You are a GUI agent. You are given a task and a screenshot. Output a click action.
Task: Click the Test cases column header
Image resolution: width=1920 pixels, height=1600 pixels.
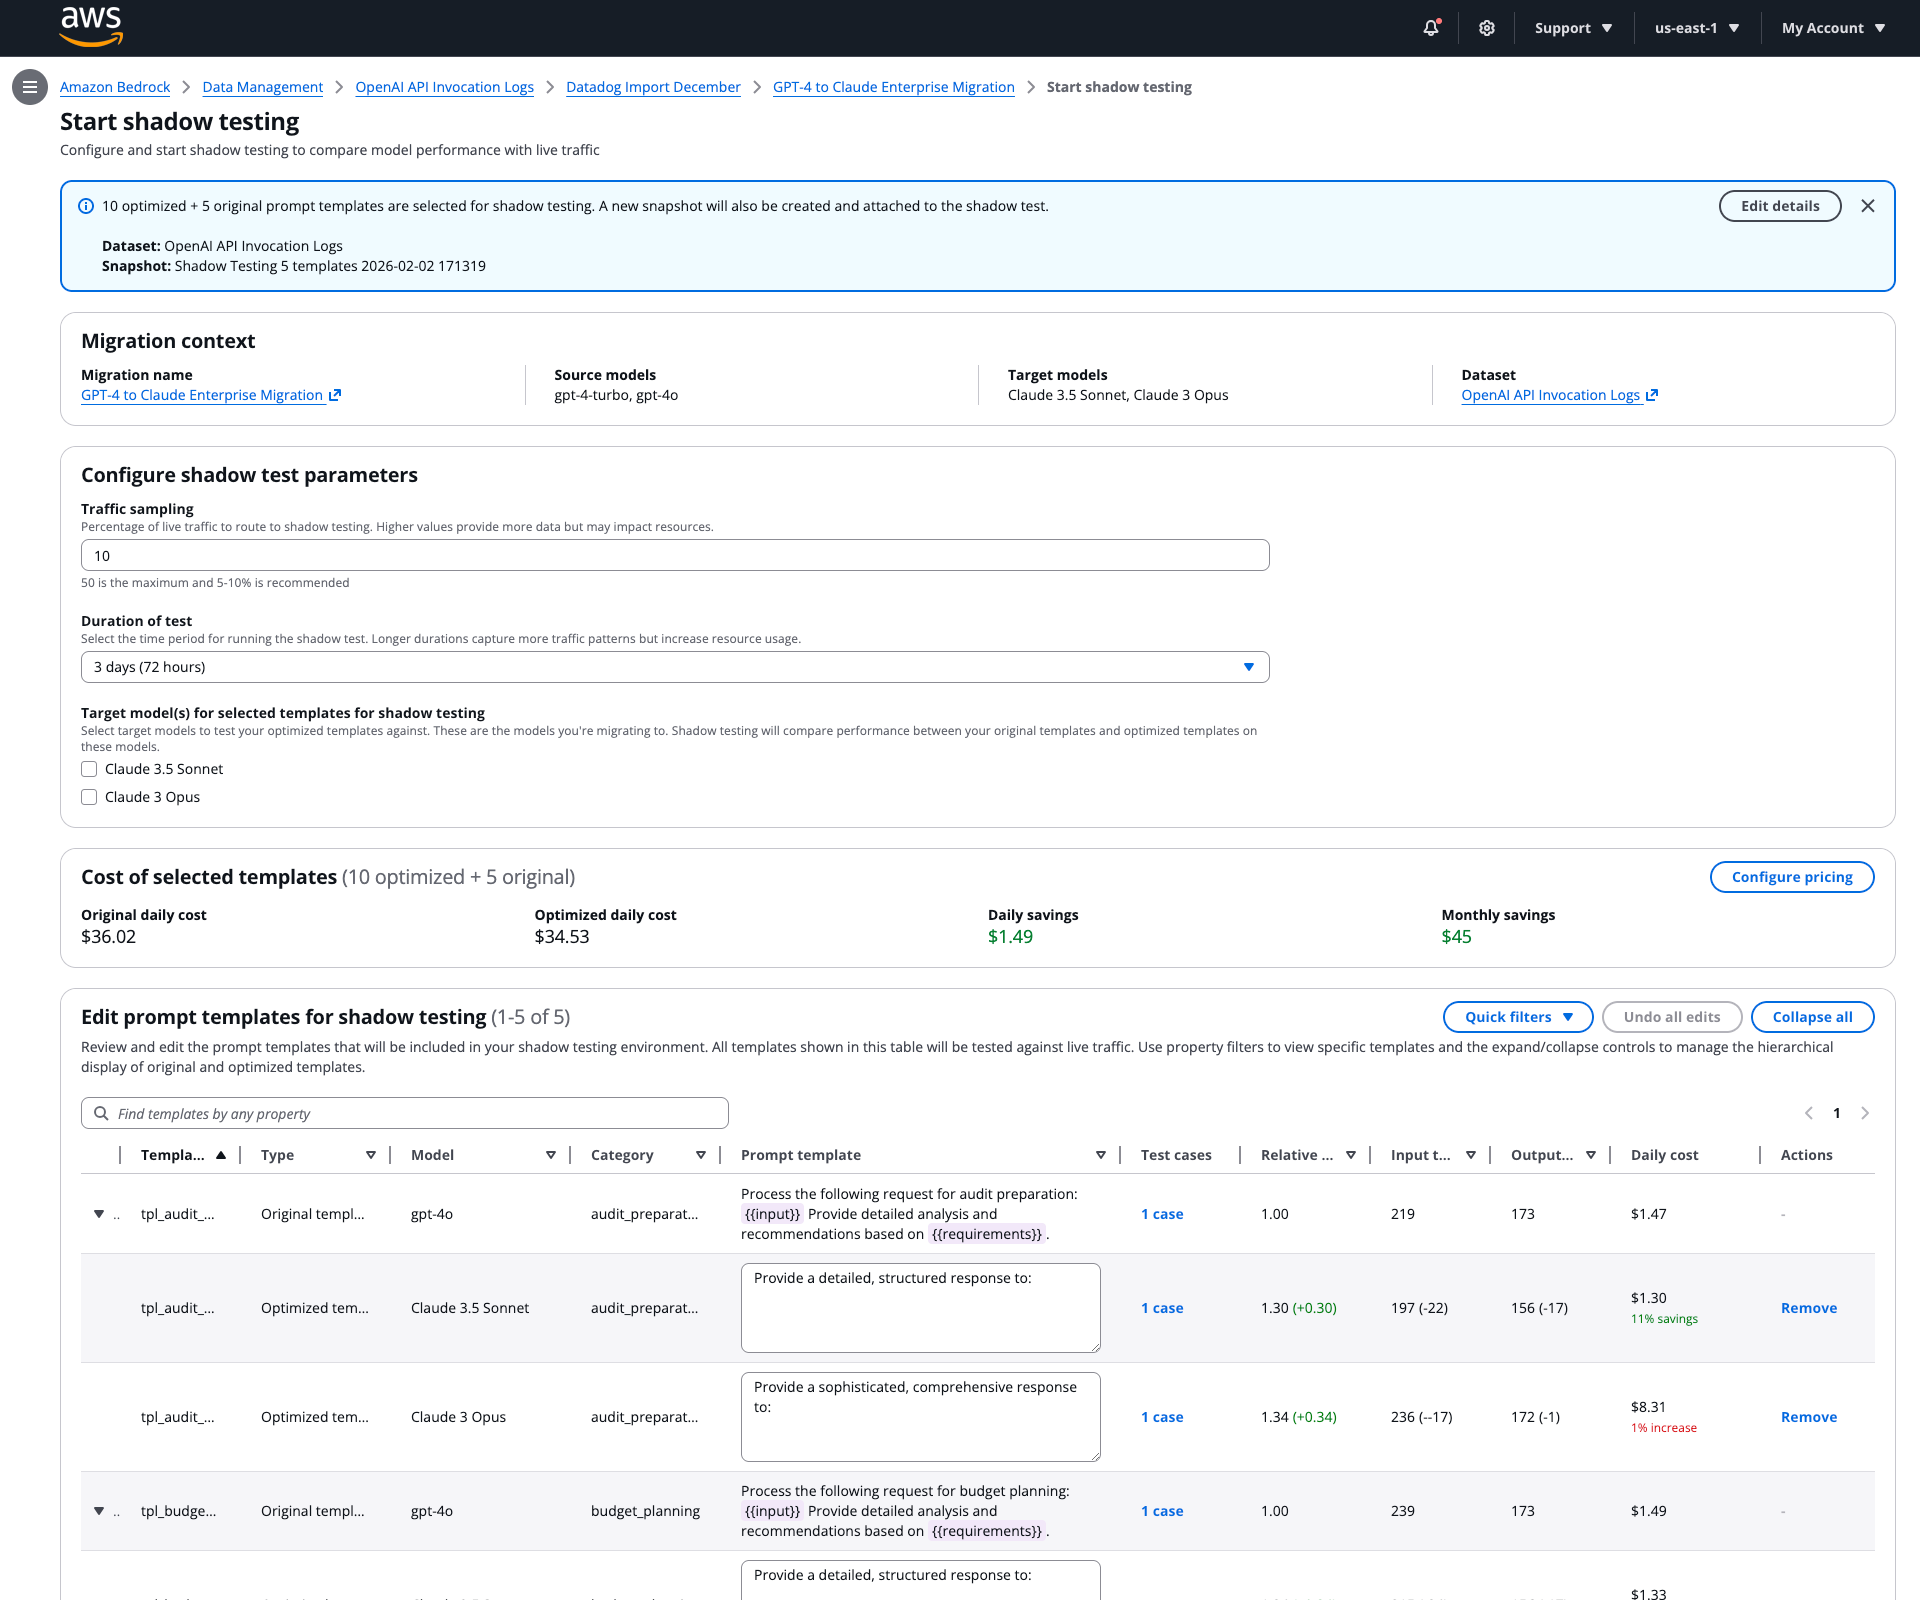[x=1176, y=1155]
